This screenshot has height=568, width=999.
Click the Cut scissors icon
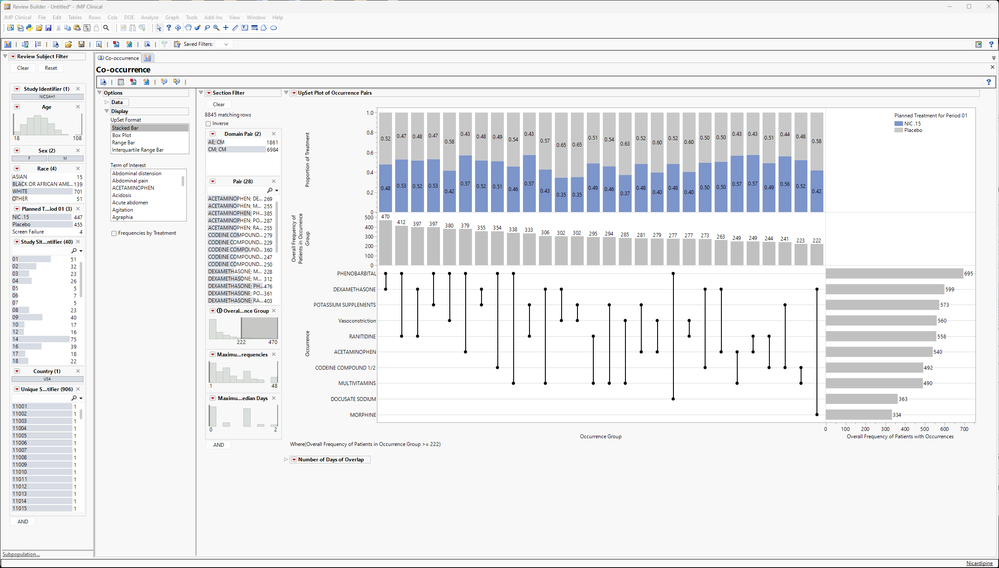click(59, 28)
